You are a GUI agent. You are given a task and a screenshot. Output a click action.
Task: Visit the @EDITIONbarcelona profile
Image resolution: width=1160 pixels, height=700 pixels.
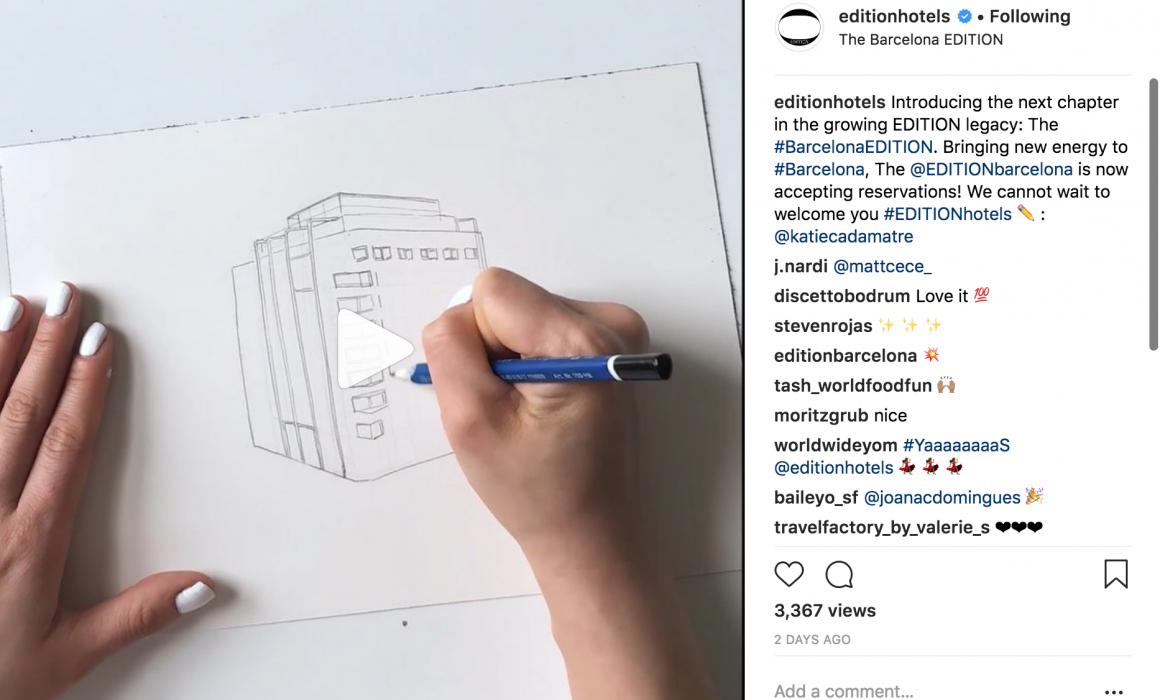click(991, 169)
